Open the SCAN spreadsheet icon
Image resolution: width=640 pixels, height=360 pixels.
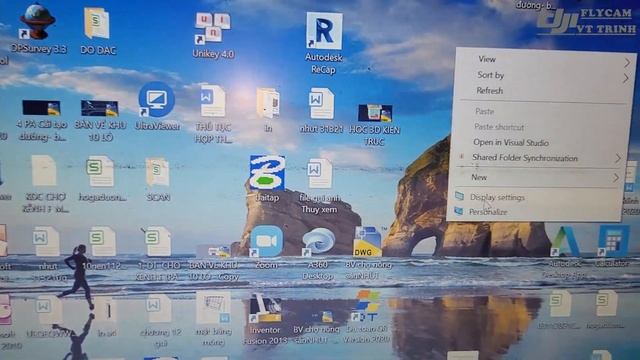point(157,172)
